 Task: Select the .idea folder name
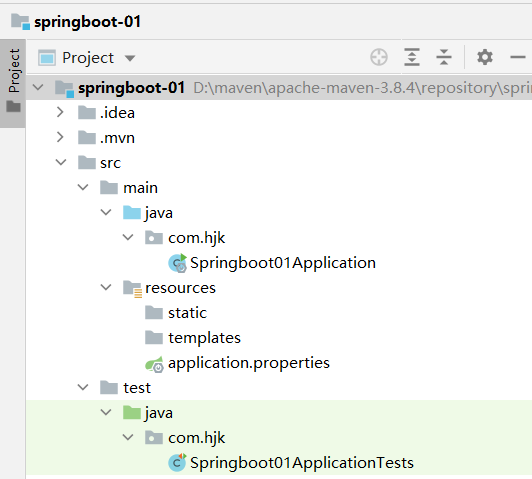117,113
